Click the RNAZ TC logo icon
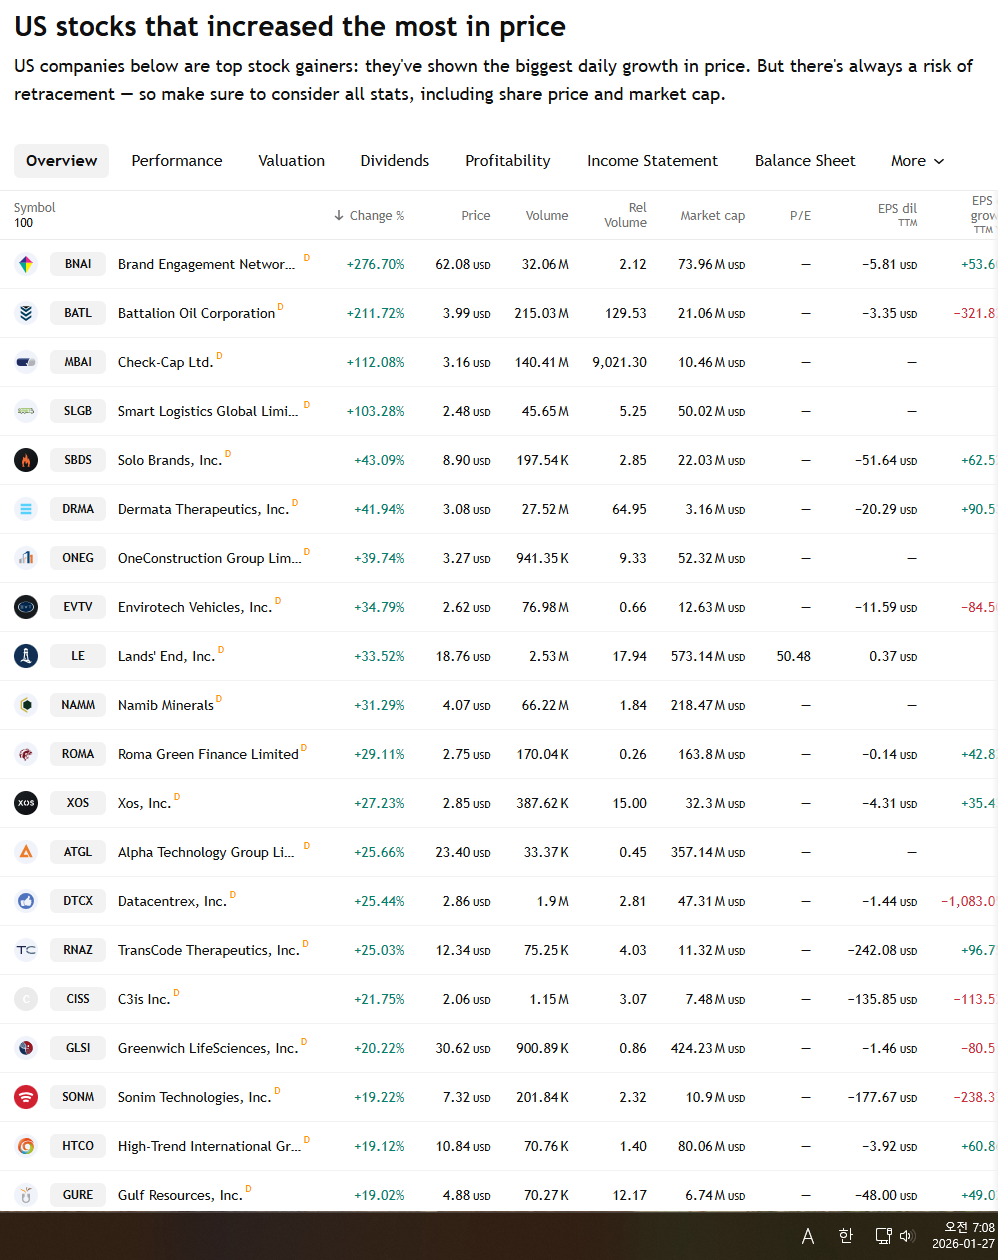Screen dimensions: 998x1260 point(26,950)
